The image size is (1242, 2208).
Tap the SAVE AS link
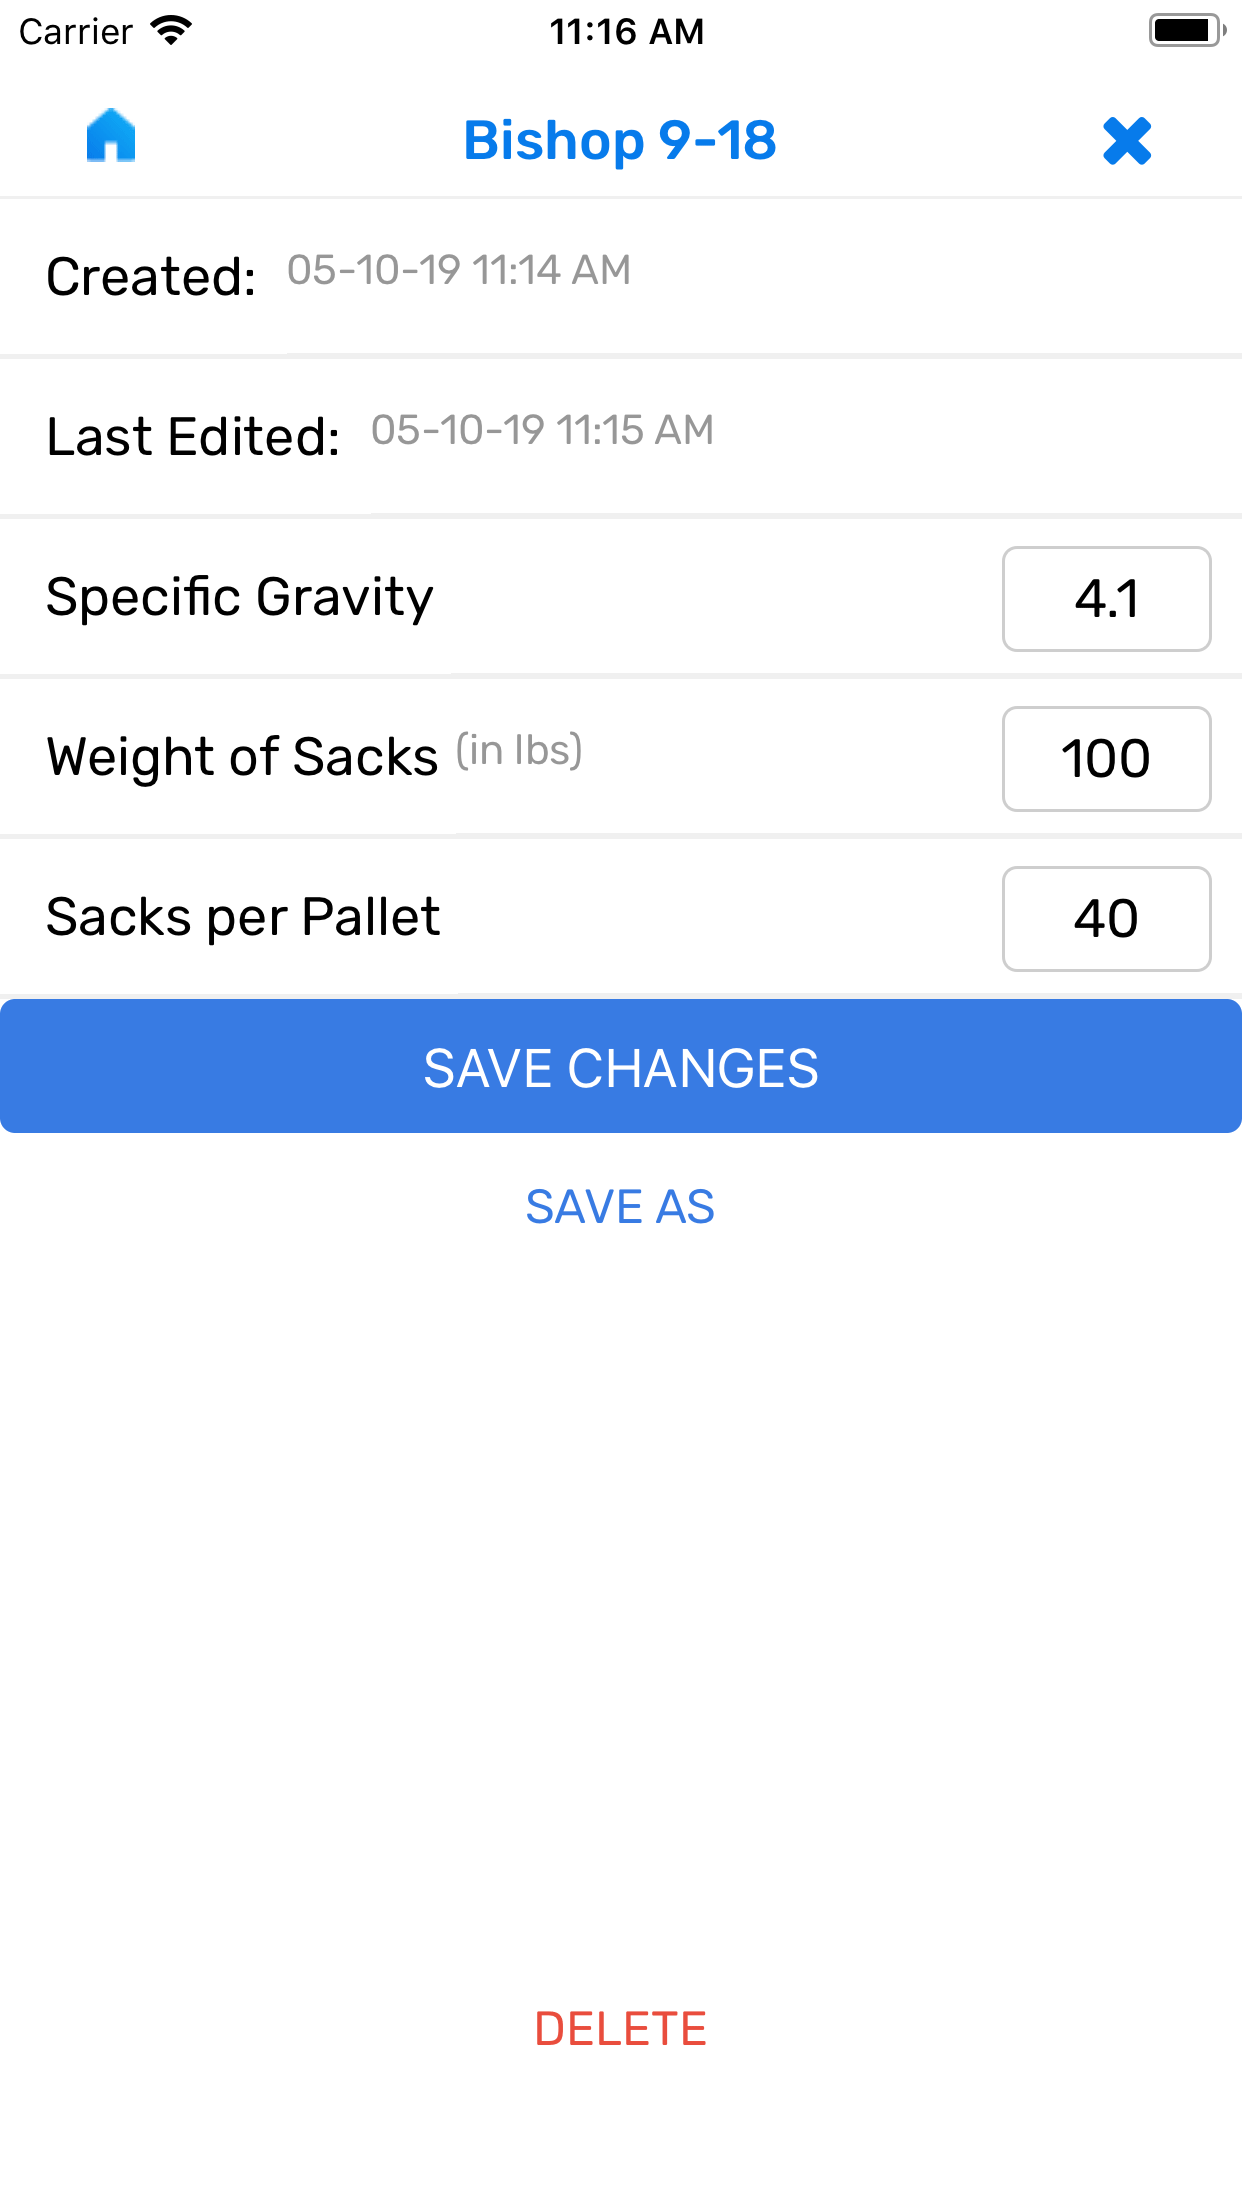pyautogui.click(x=620, y=1207)
